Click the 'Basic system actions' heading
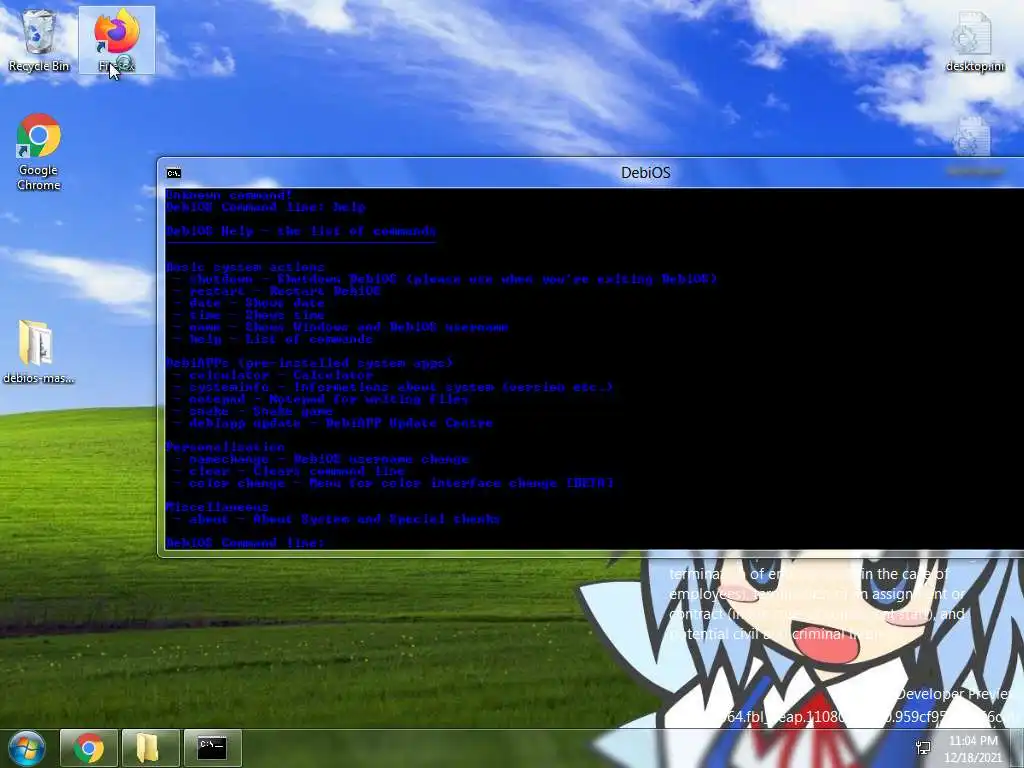The height and width of the screenshot is (768, 1024). point(245,267)
